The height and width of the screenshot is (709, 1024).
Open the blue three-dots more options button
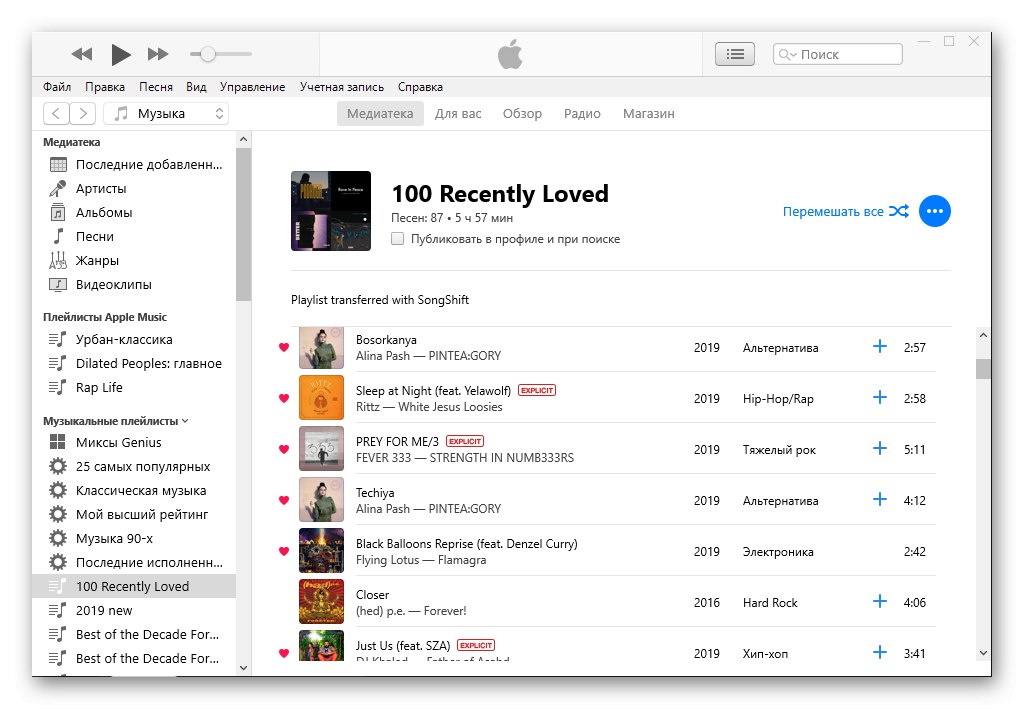pyautogui.click(x=935, y=212)
